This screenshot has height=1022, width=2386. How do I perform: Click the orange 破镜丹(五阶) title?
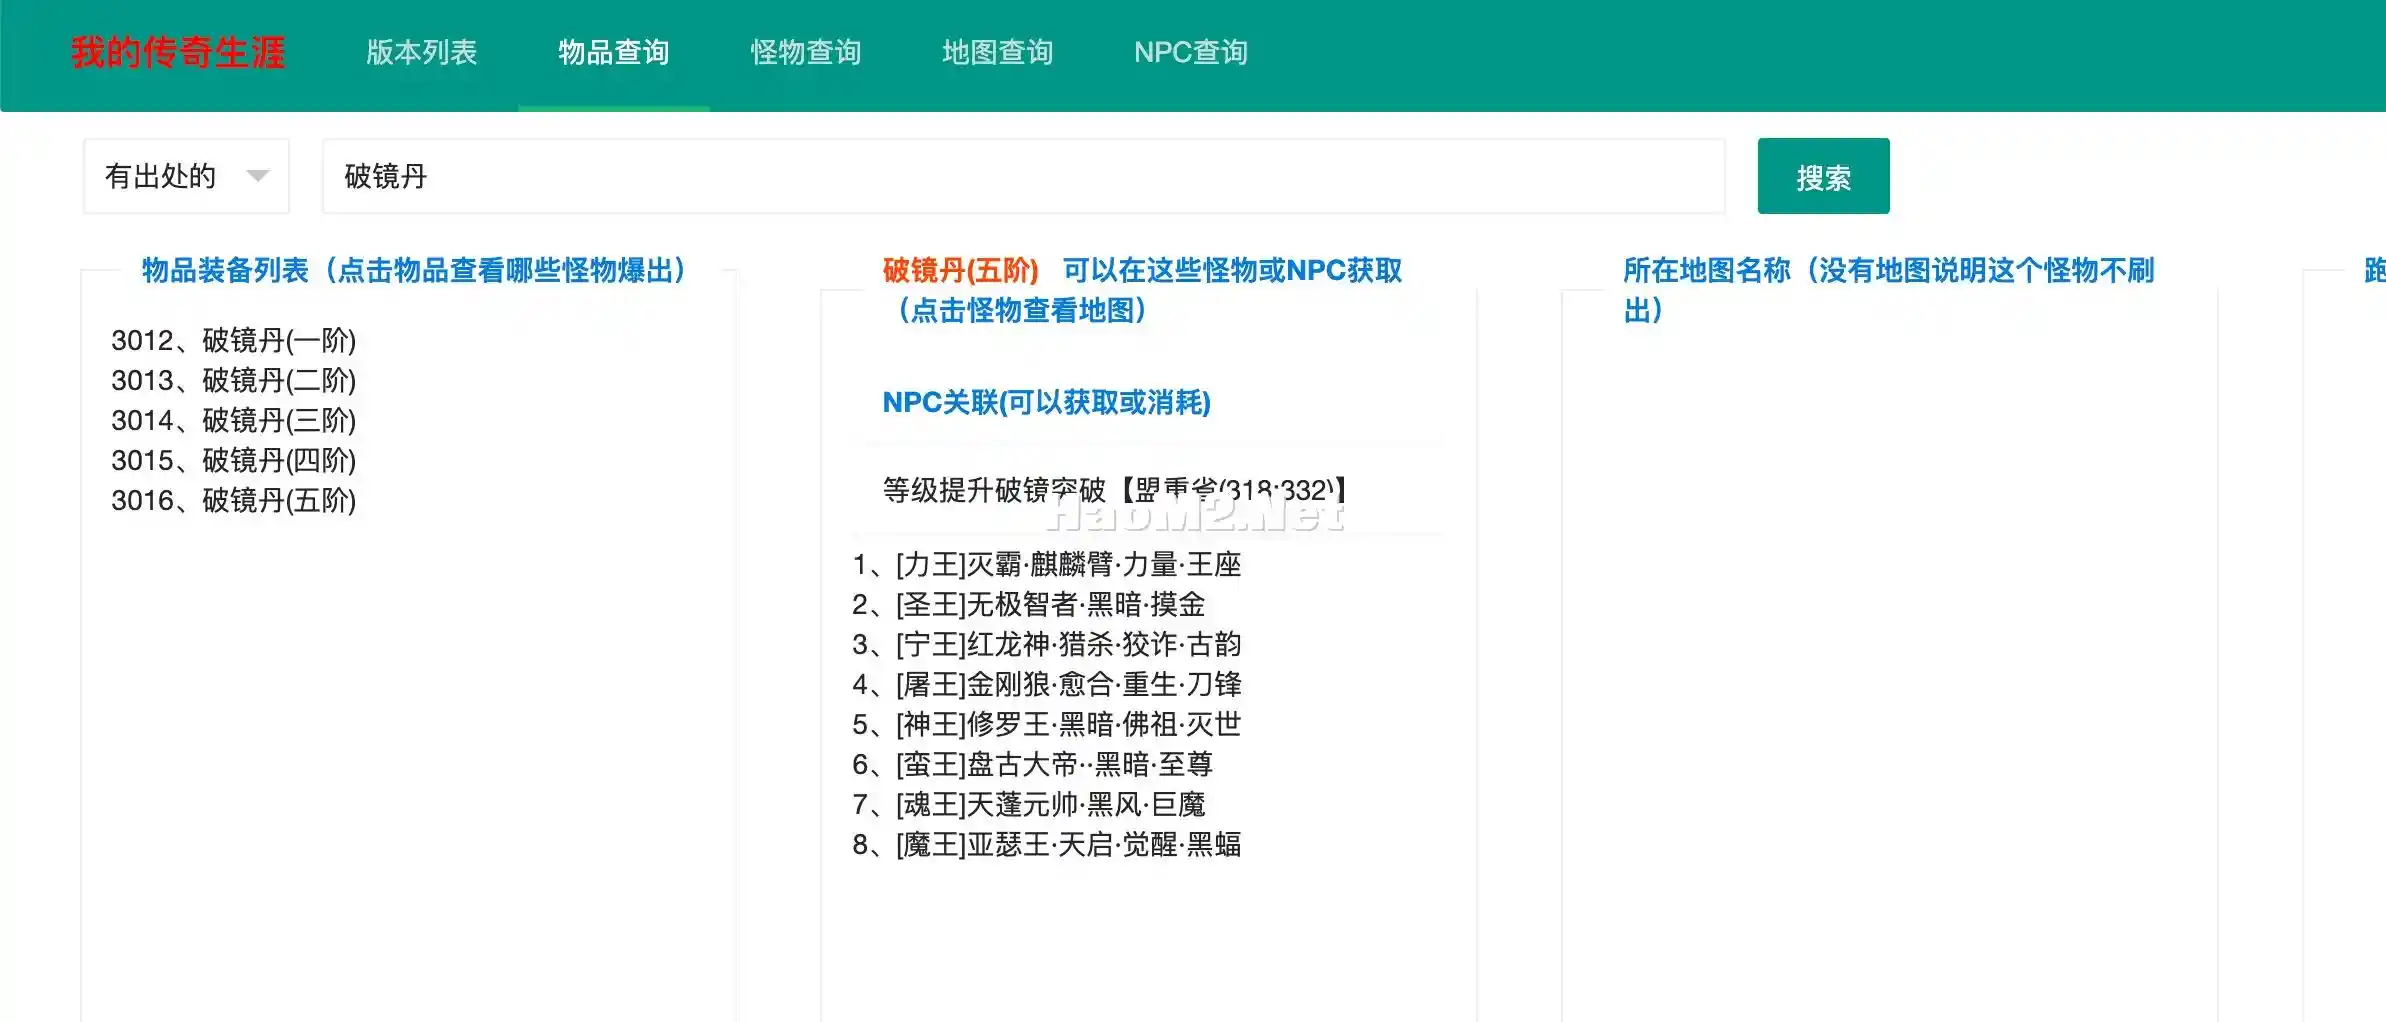[x=960, y=270]
